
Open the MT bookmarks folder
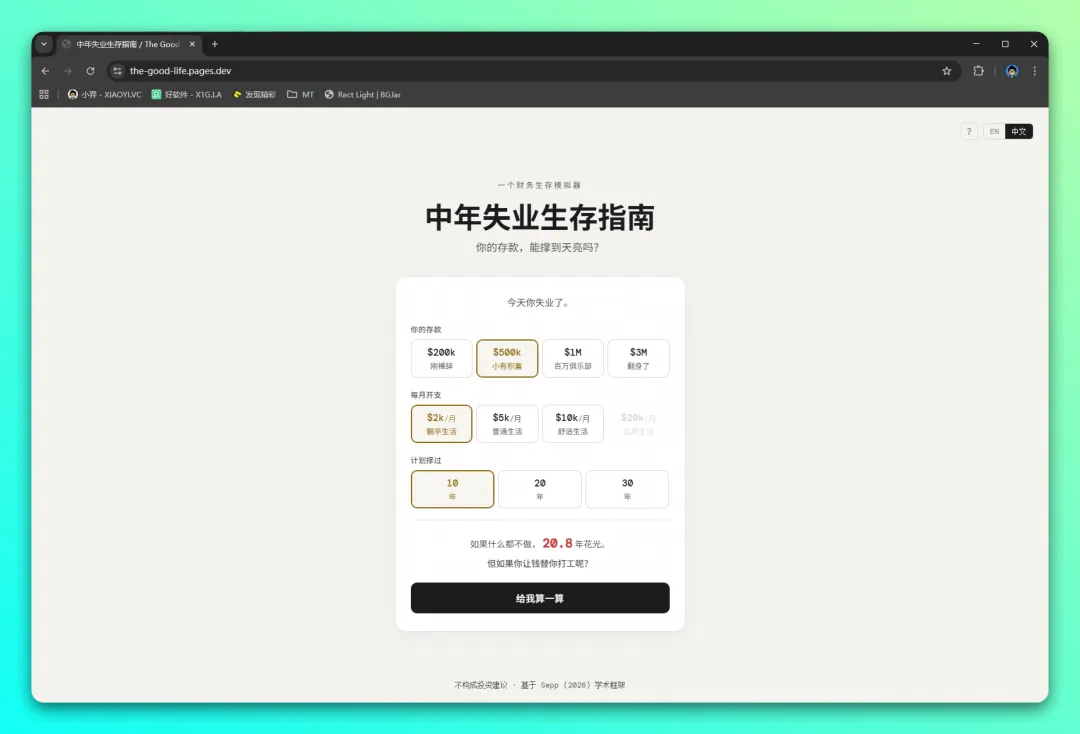300,94
